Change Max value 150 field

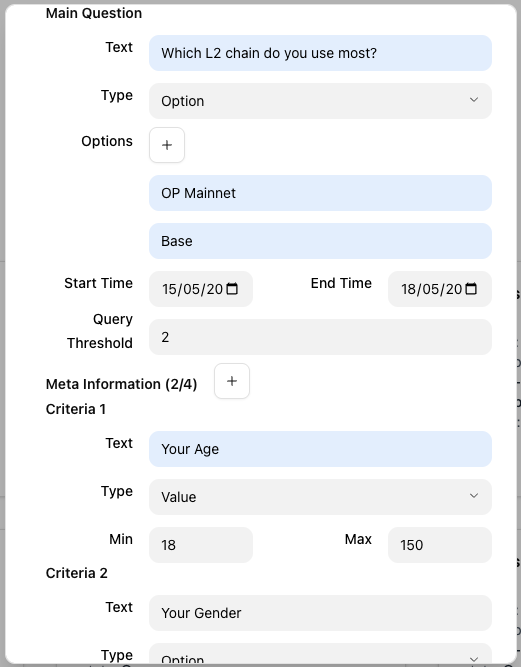pos(440,545)
